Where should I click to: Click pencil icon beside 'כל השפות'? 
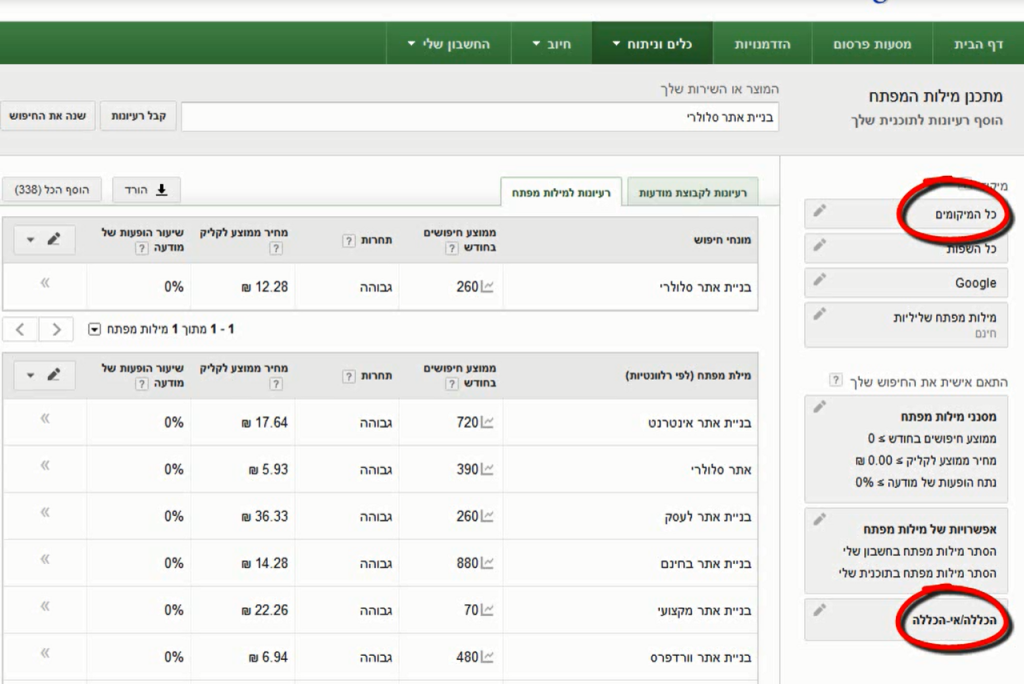pyautogui.click(x=820, y=245)
